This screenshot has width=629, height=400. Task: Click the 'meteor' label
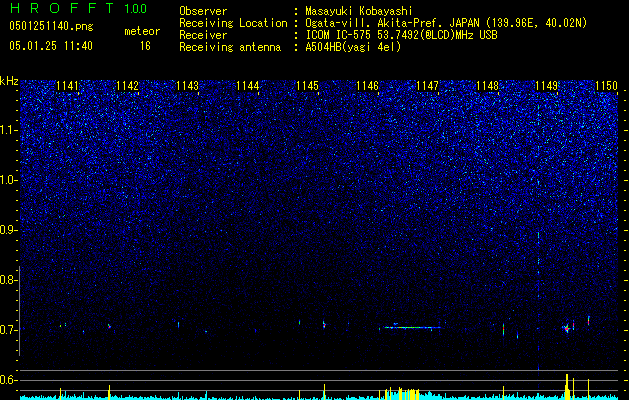pos(142,31)
